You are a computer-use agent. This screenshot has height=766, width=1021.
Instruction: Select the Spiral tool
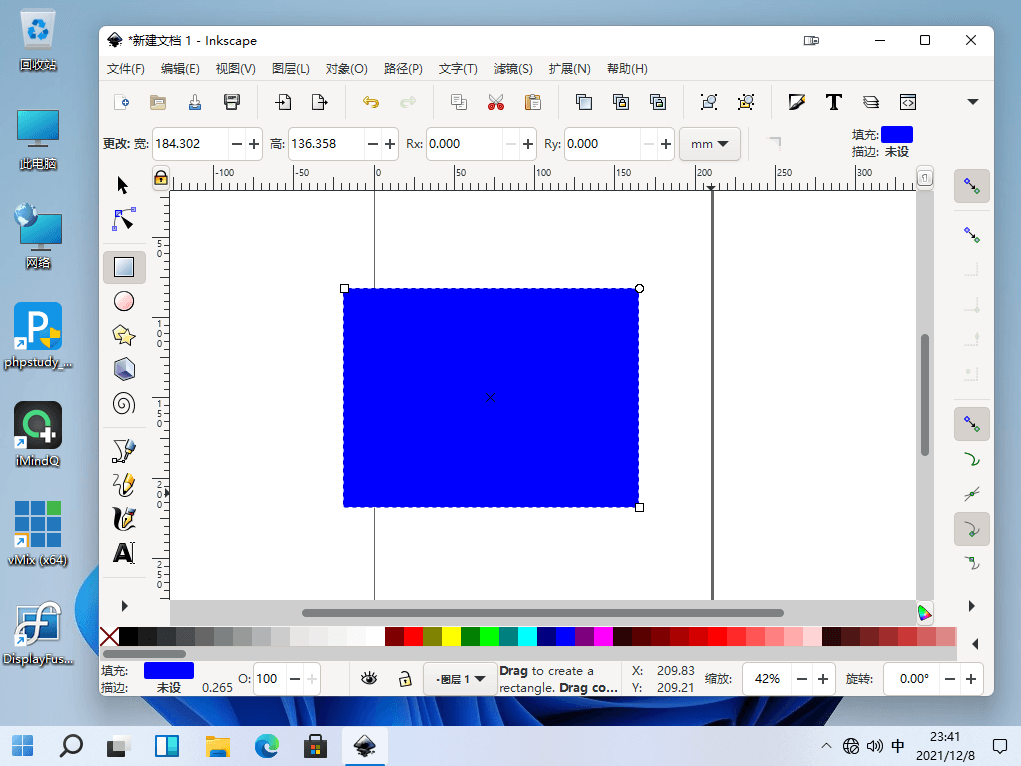click(x=124, y=404)
